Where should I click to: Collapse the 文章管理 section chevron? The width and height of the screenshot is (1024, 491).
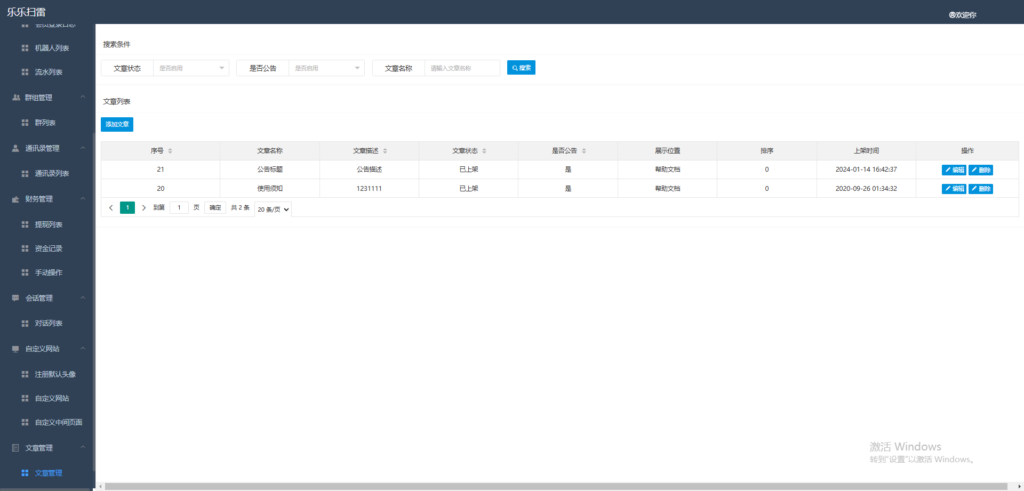pyautogui.click(x=82, y=448)
